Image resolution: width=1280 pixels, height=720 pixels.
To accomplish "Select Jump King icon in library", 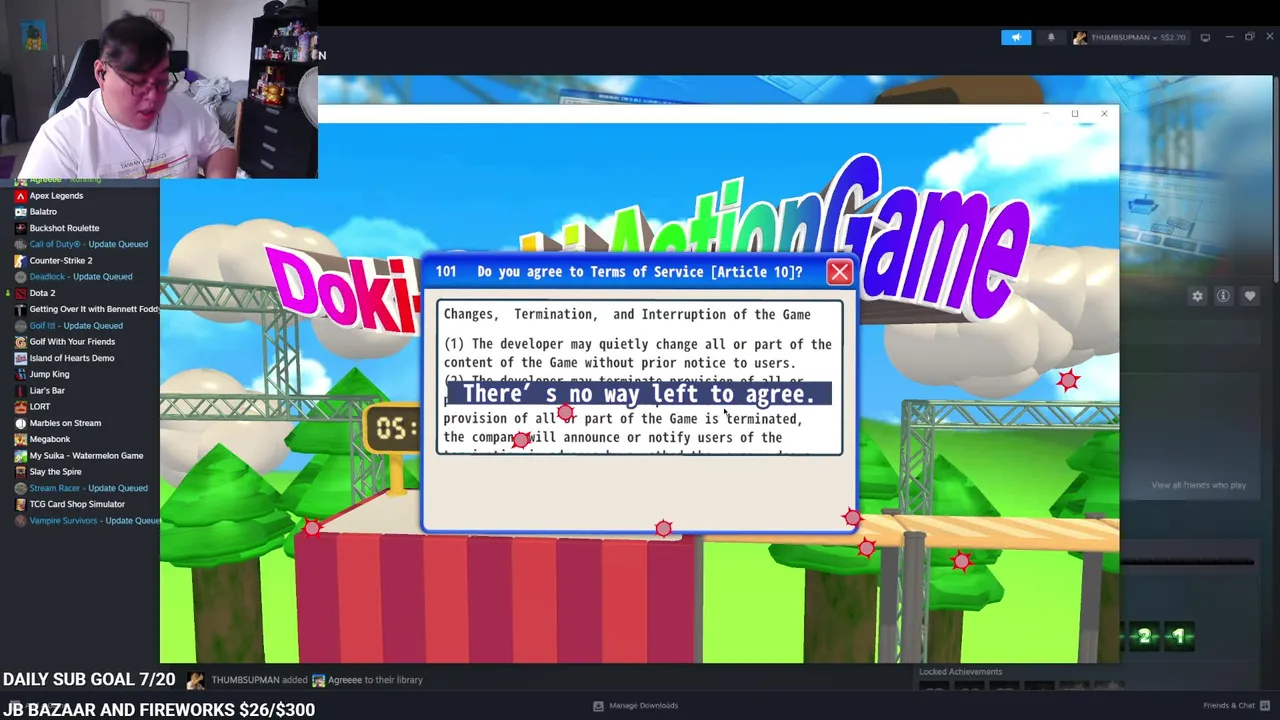I will [x=20, y=374].
